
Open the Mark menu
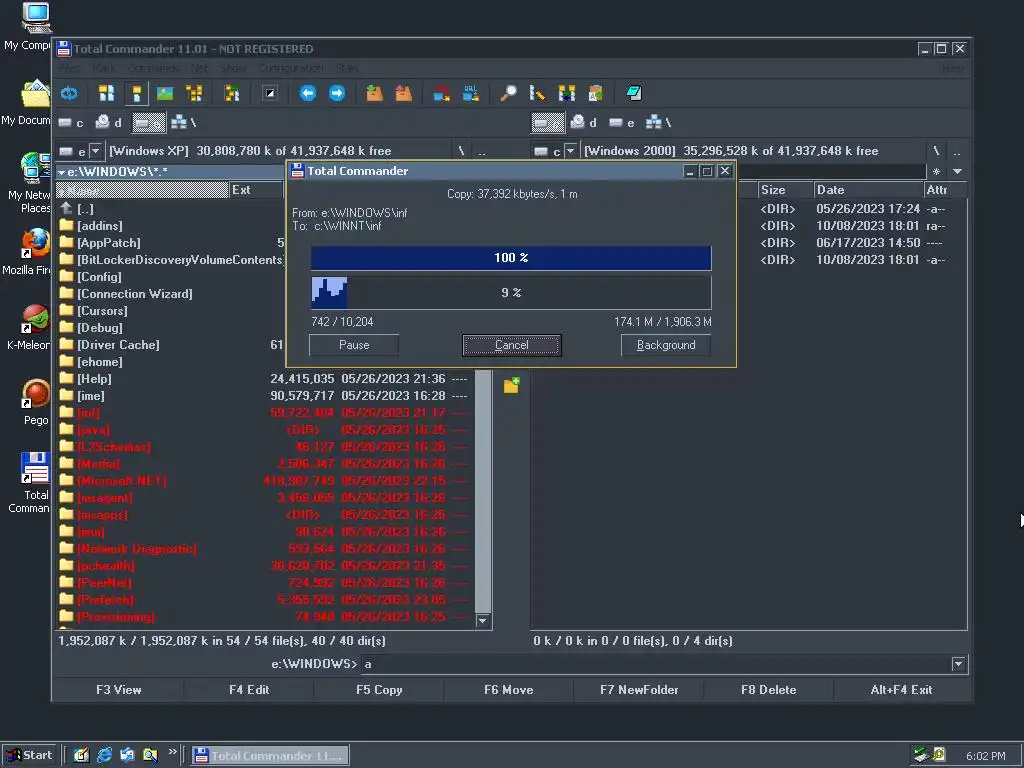pos(103,68)
